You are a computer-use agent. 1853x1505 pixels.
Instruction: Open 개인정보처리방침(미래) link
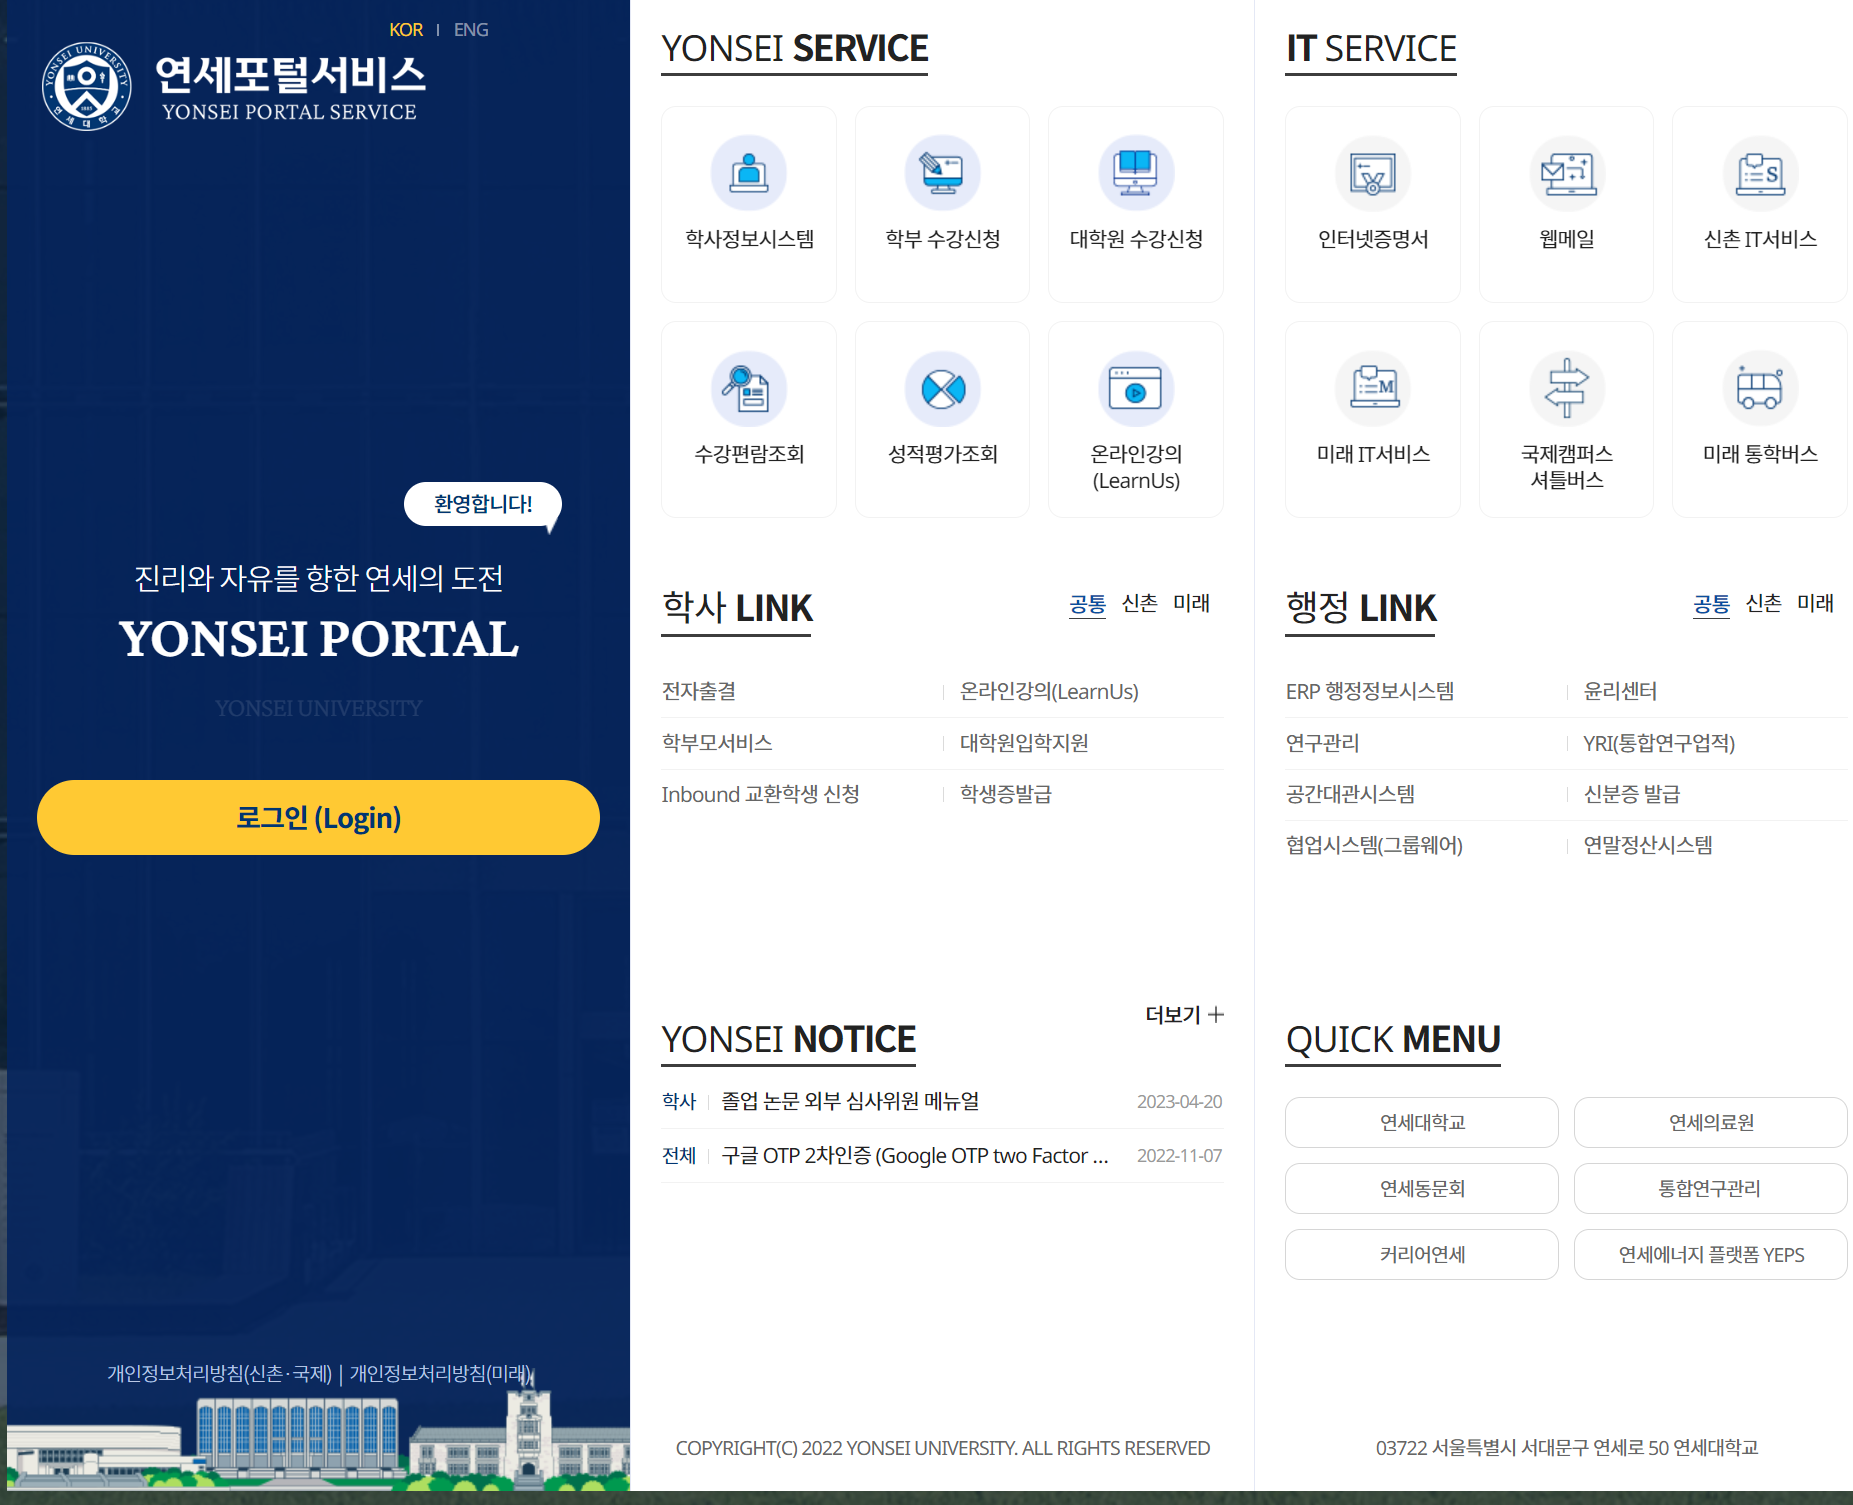(441, 1373)
